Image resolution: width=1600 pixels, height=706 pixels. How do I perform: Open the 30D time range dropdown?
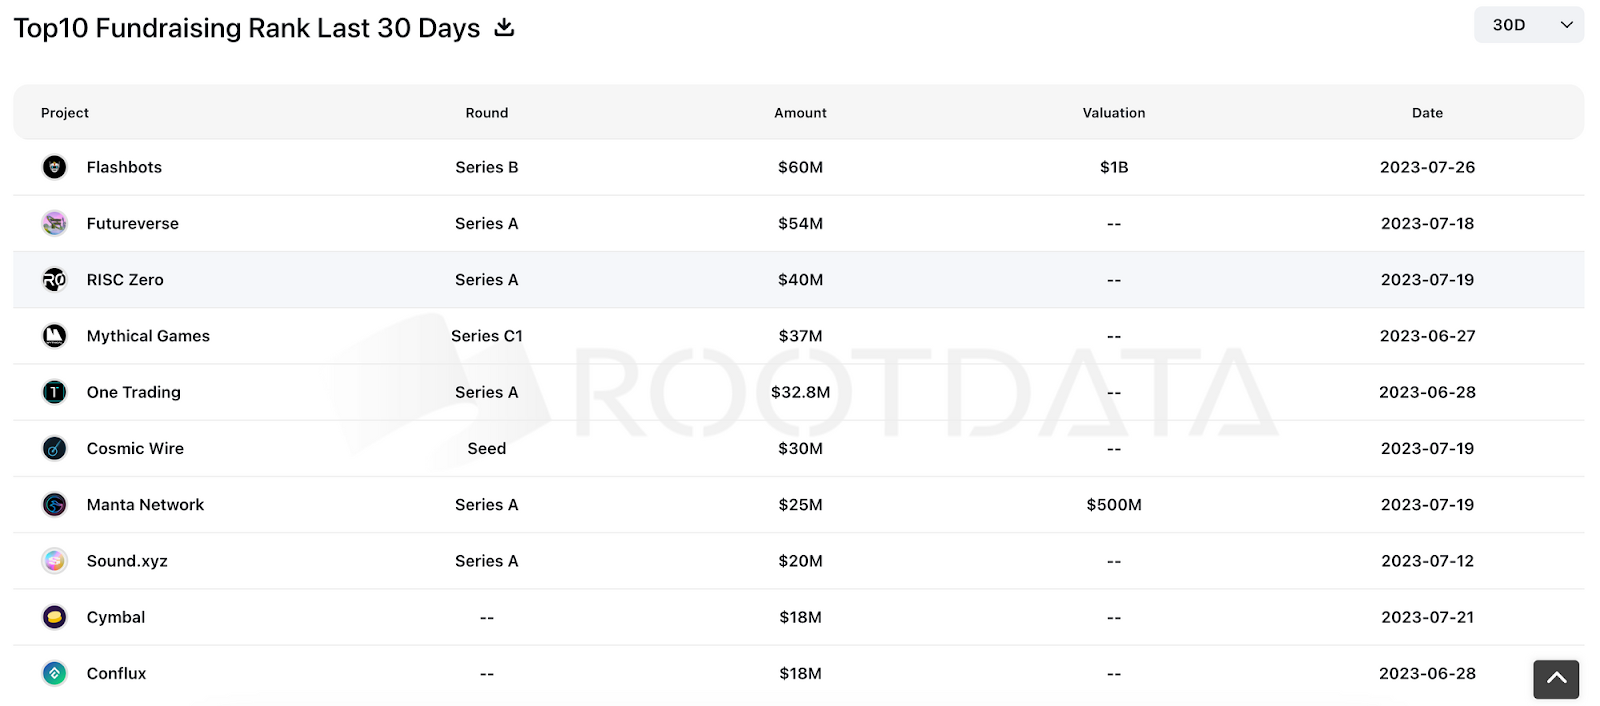click(x=1528, y=25)
